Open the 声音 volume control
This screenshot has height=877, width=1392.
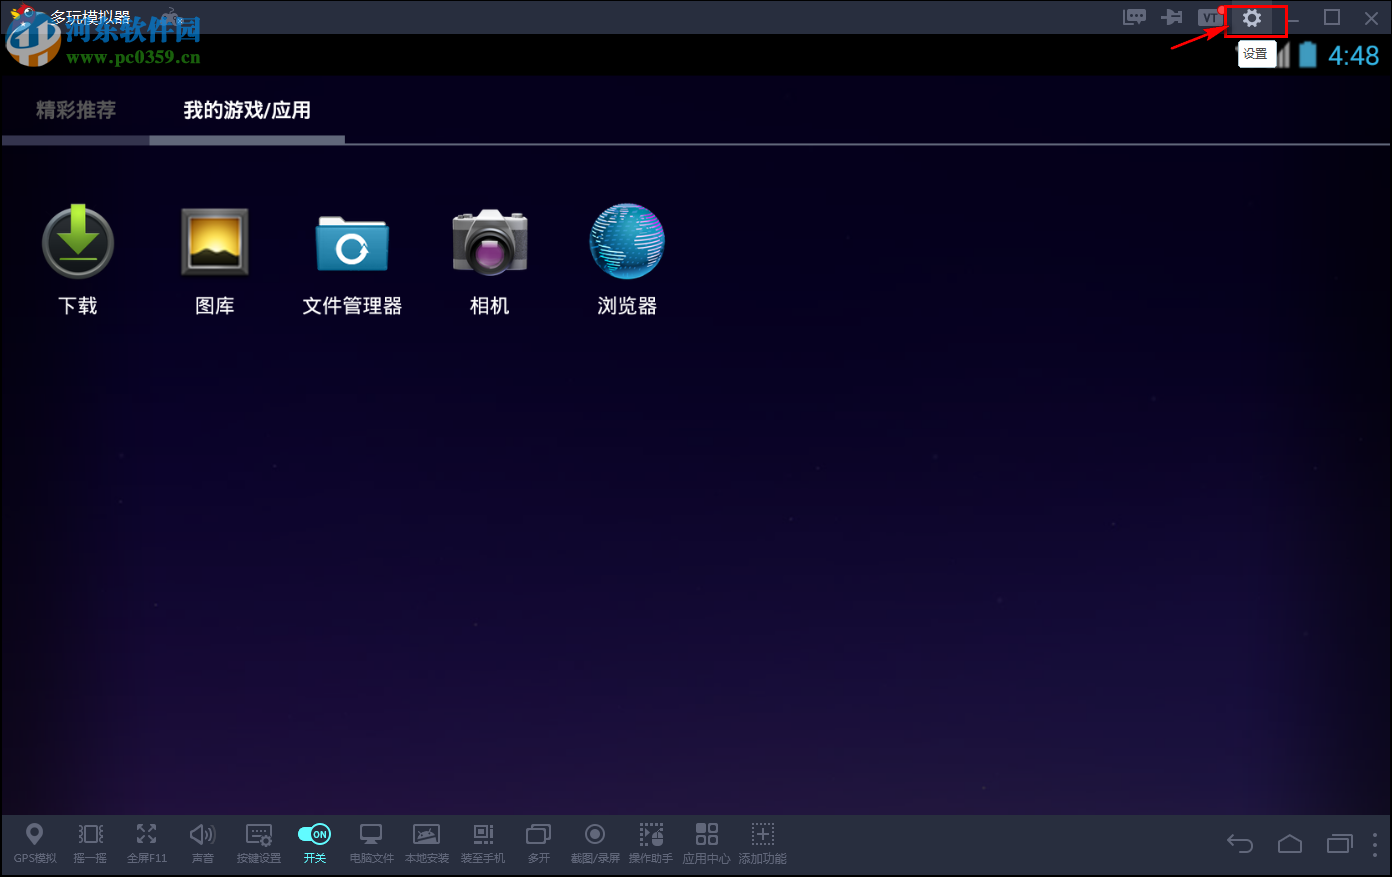[203, 843]
